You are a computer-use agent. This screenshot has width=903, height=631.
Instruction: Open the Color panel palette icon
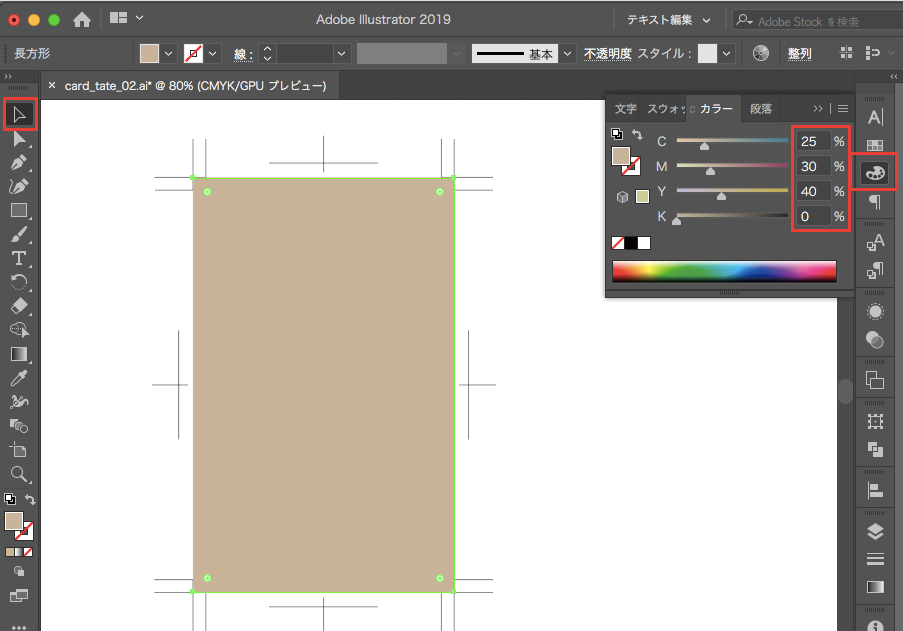click(875, 172)
